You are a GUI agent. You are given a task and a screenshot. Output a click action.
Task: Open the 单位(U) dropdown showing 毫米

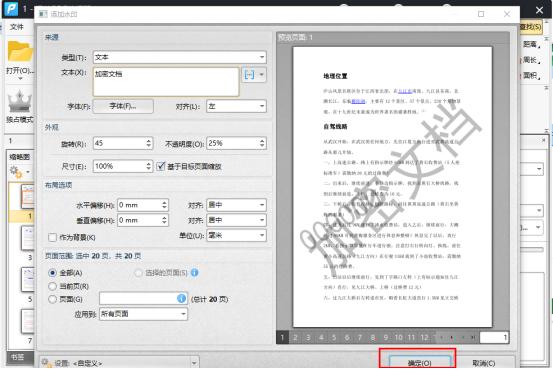click(x=236, y=235)
